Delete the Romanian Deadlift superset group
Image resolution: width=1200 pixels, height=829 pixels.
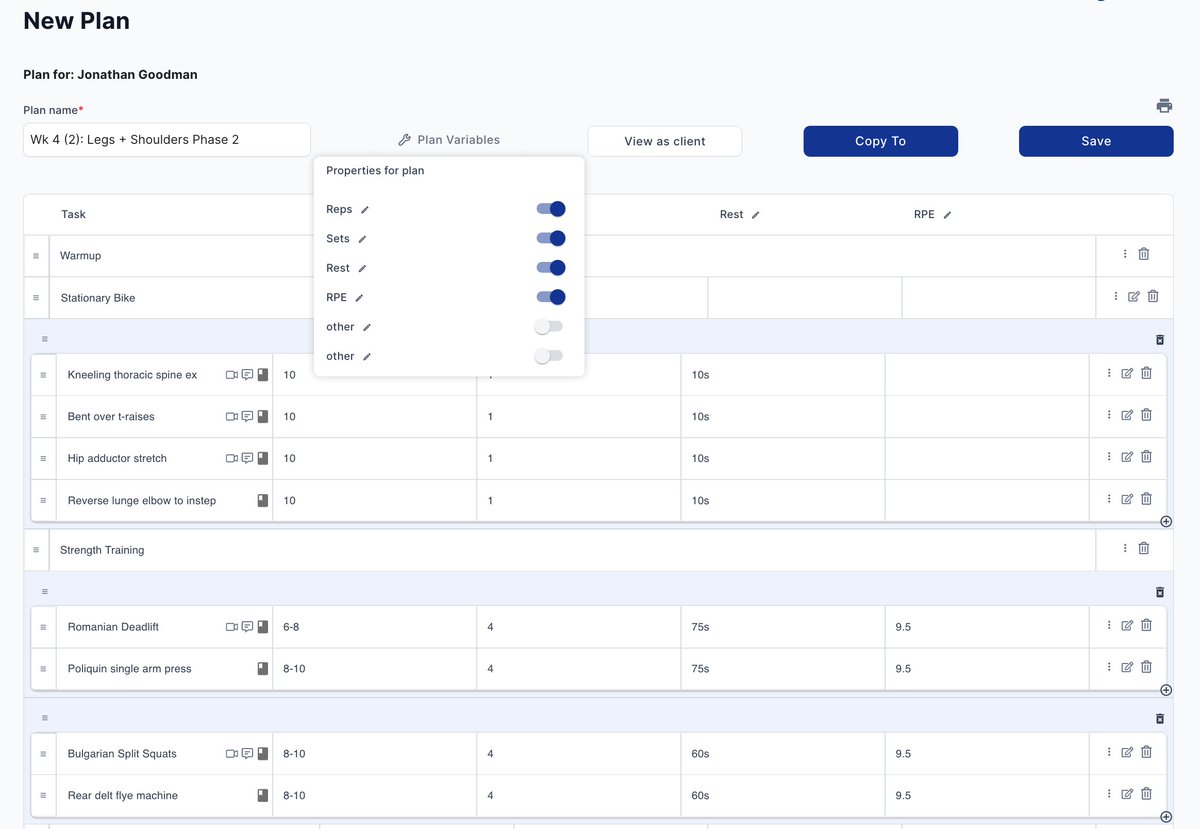click(x=1160, y=592)
